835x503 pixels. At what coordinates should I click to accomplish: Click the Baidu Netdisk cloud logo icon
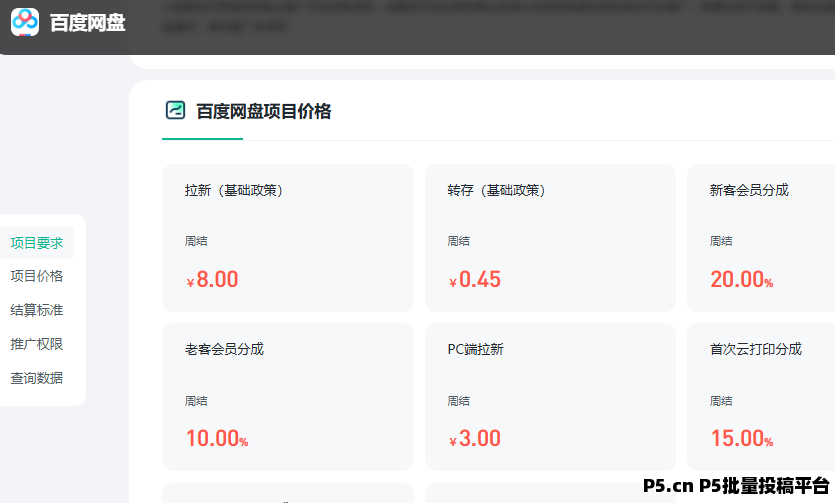click(x=25, y=22)
